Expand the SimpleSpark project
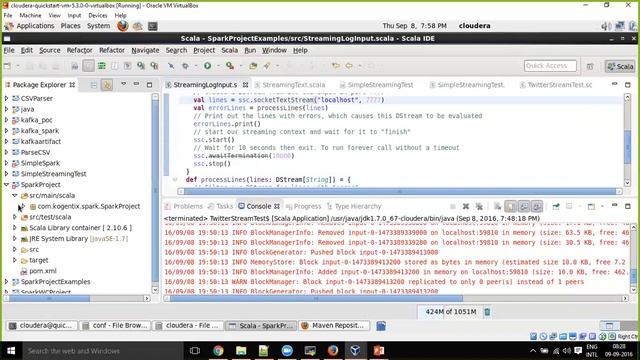The image size is (640, 360). point(6,163)
